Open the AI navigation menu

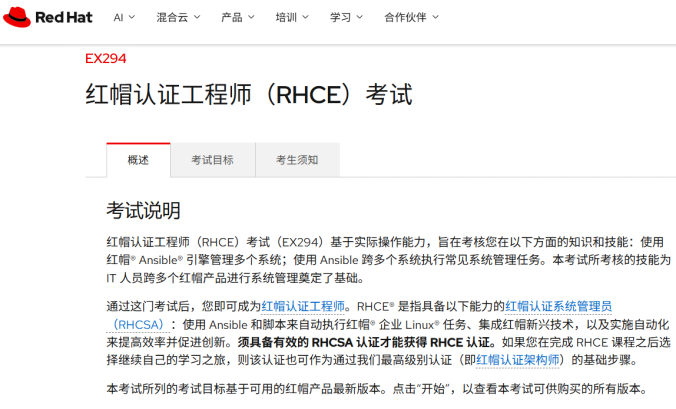(119, 18)
